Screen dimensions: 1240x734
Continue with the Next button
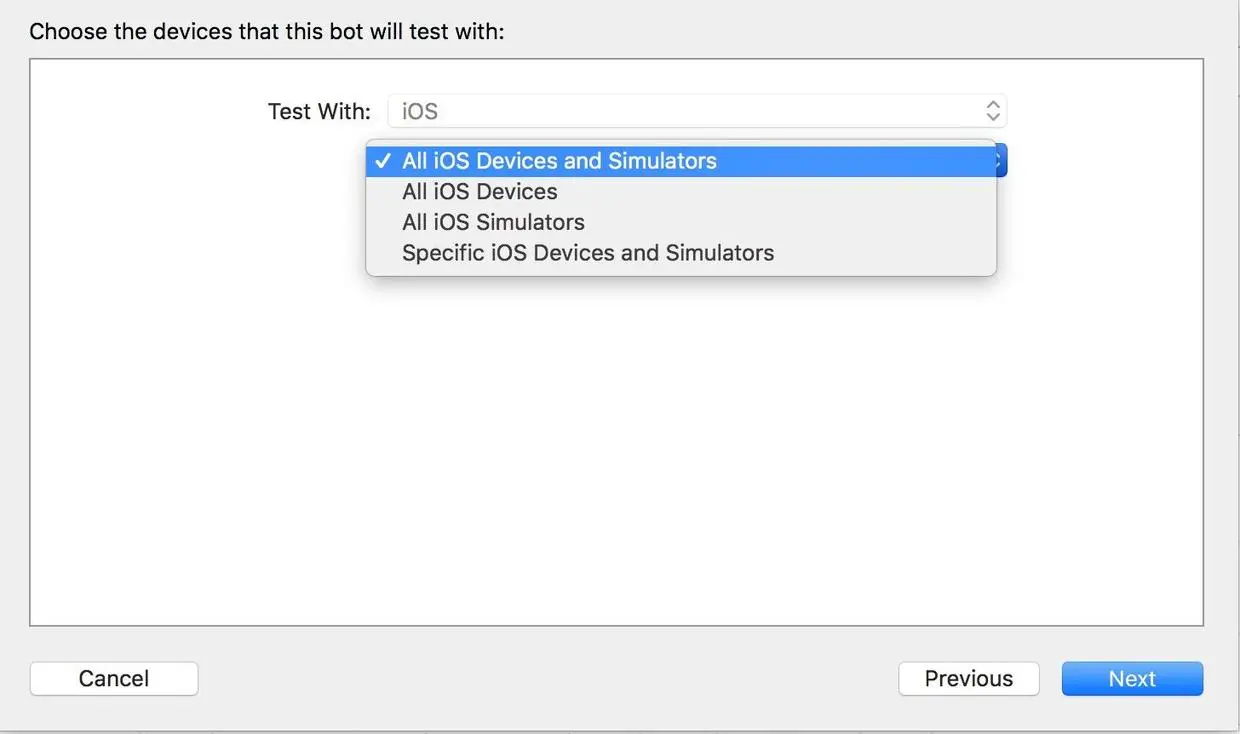tap(1132, 678)
